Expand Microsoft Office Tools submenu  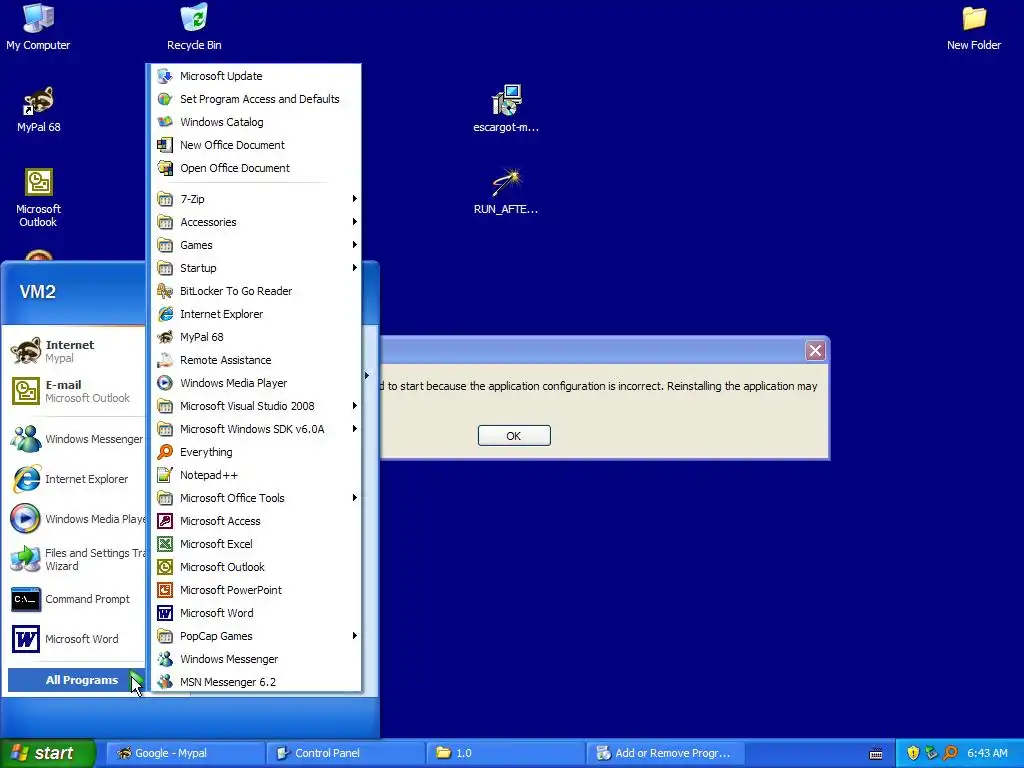point(255,498)
